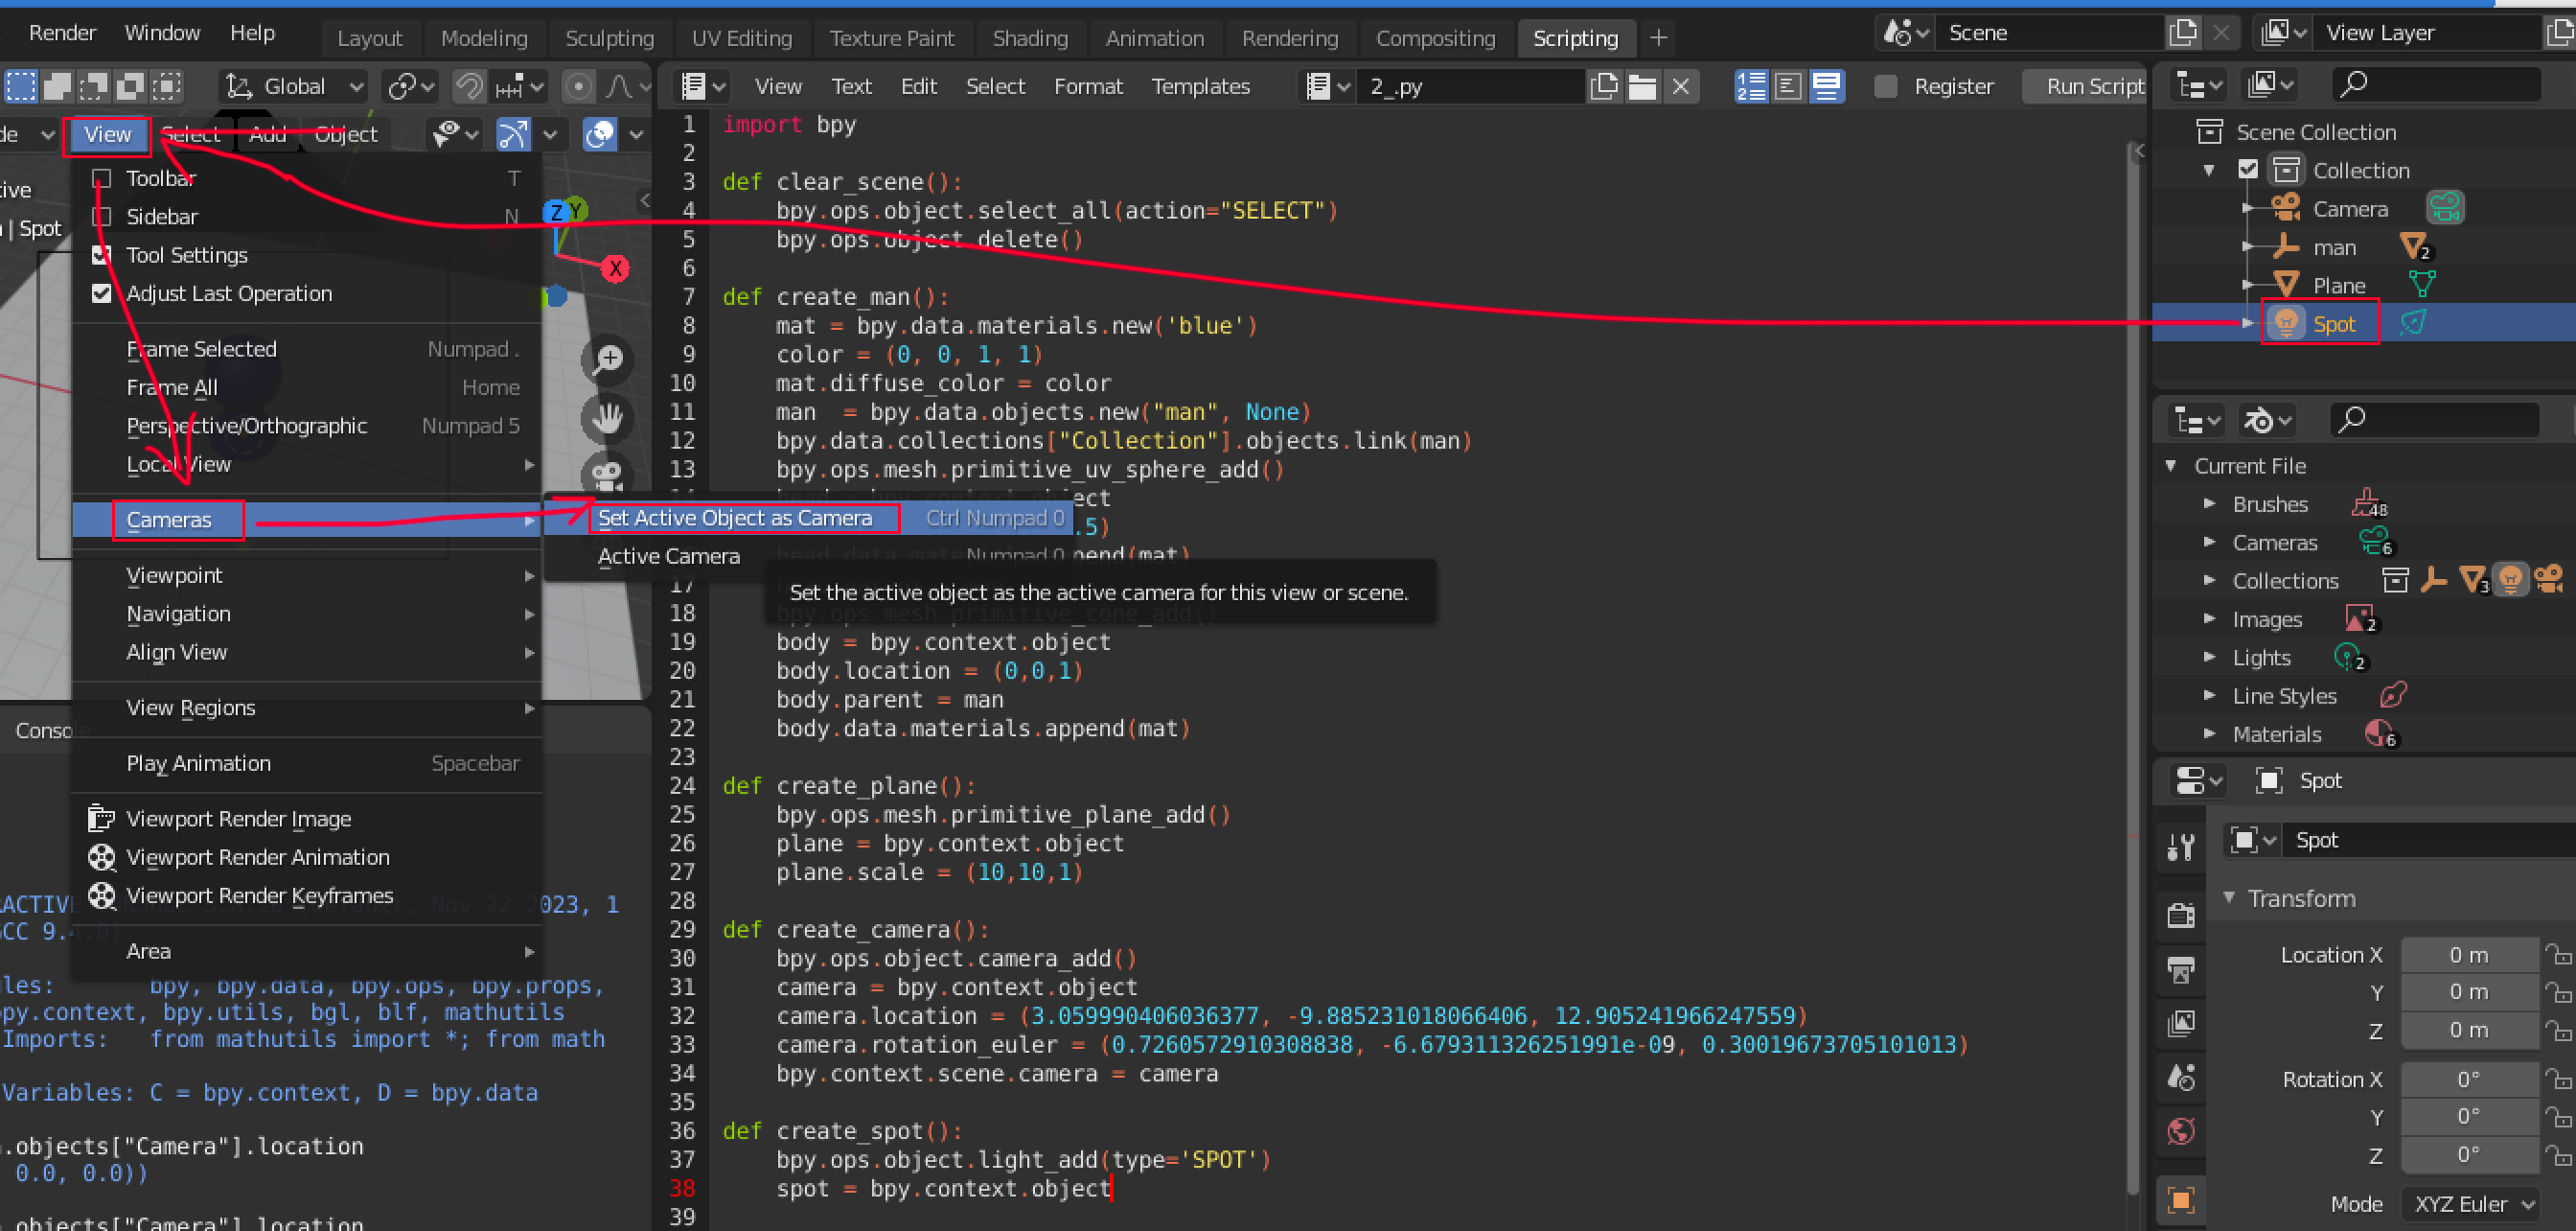Toggle Collection visibility checkbox in outliner
The height and width of the screenshot is (1231, 2576).
coord(2248,170)
